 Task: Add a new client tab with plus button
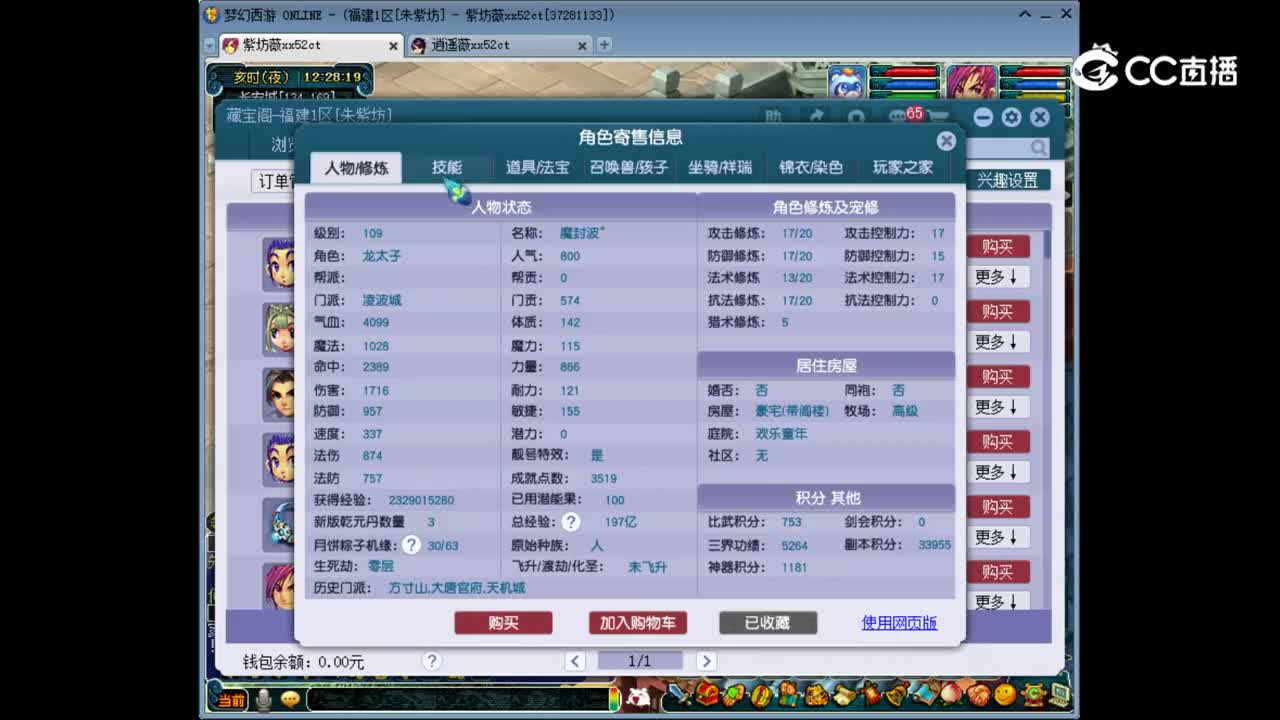coord(604,45)
